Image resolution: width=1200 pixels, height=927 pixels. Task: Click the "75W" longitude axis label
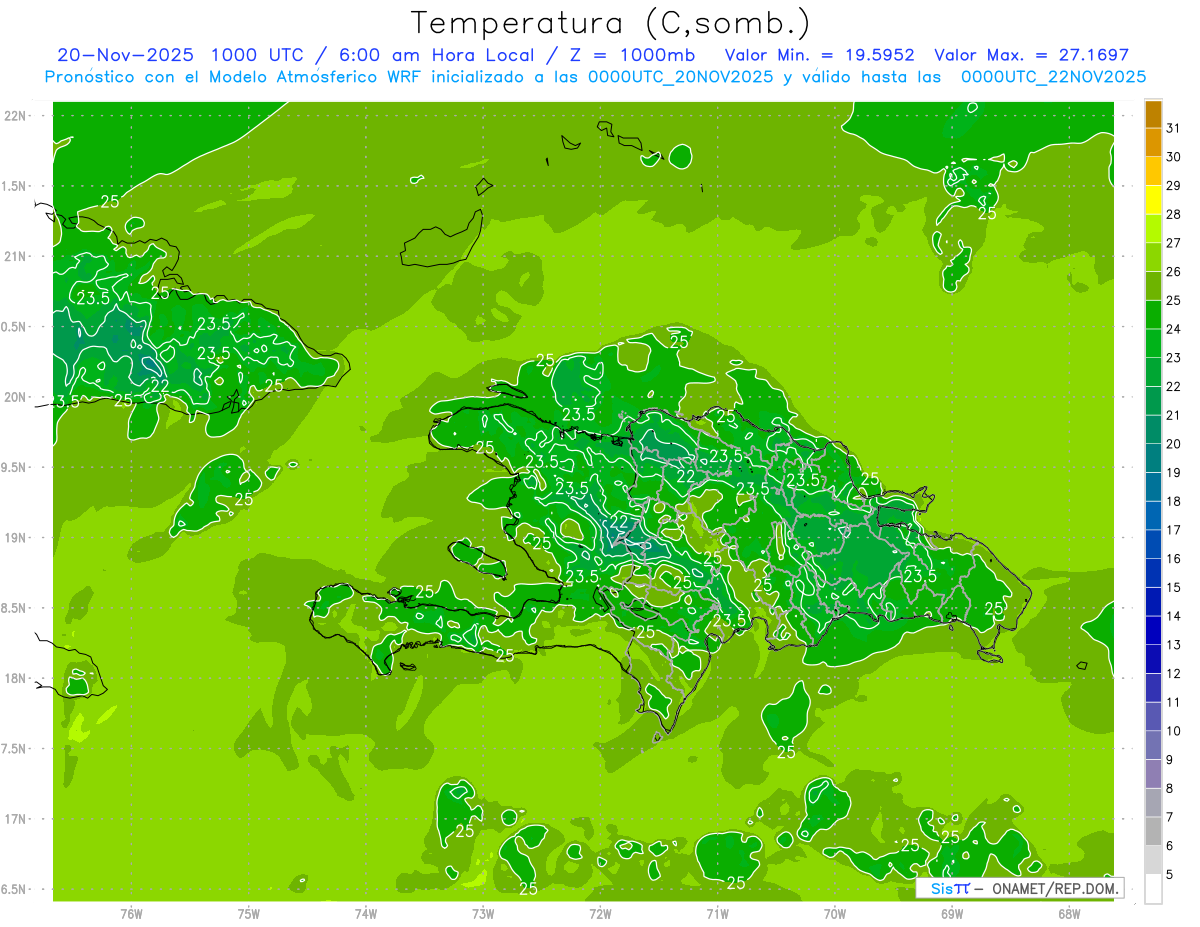248,914
